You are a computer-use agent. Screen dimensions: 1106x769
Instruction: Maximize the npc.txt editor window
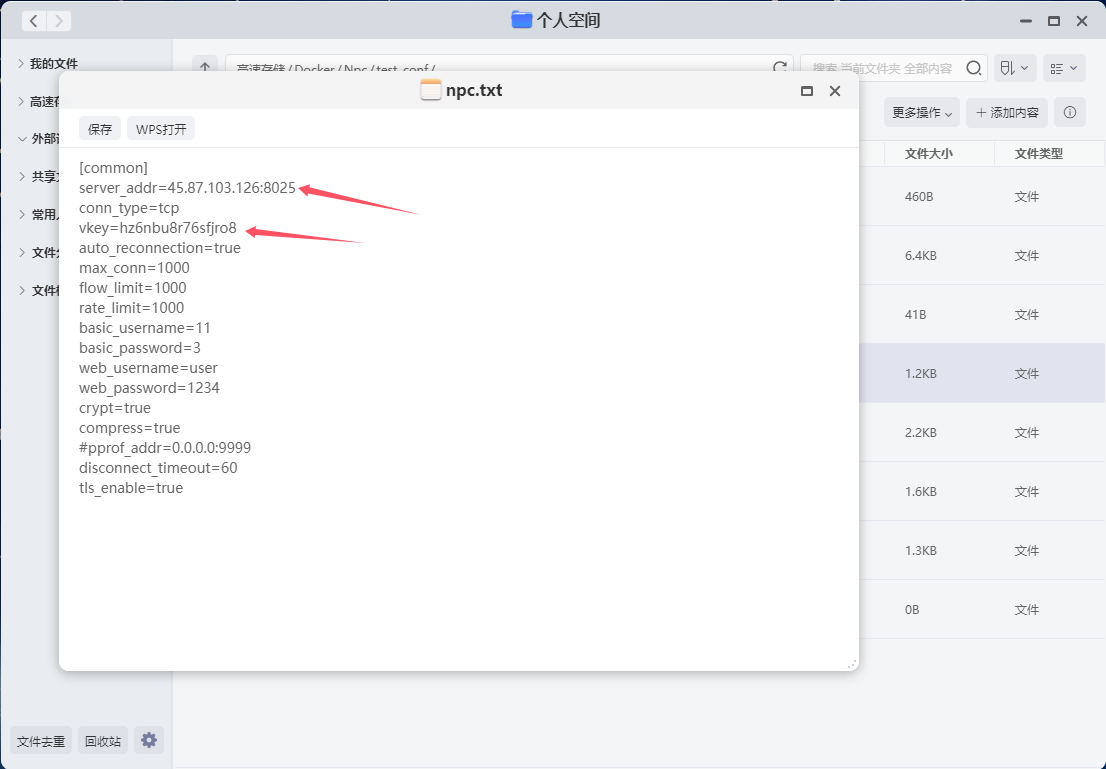tap(807, 91)
